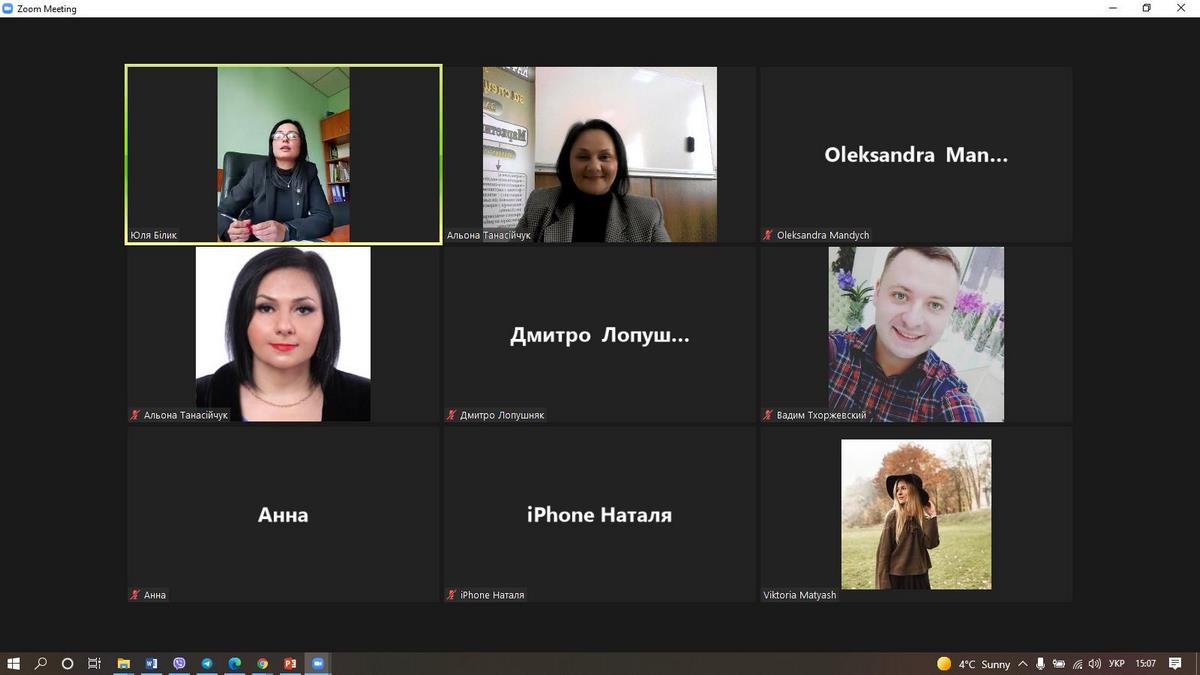The width and height of the screenshot is (1200, 675).
Task: Open Telegram from the taskbar
Action: (207, 663)
